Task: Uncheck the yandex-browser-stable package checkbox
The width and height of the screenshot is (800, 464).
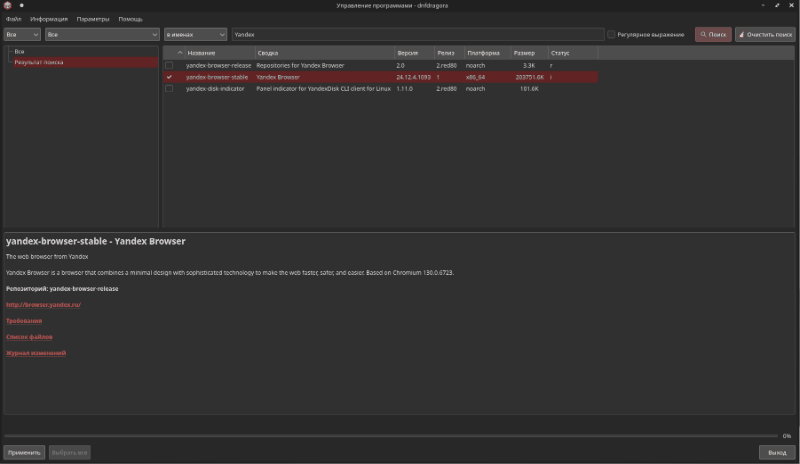Action: click(169, 77)
